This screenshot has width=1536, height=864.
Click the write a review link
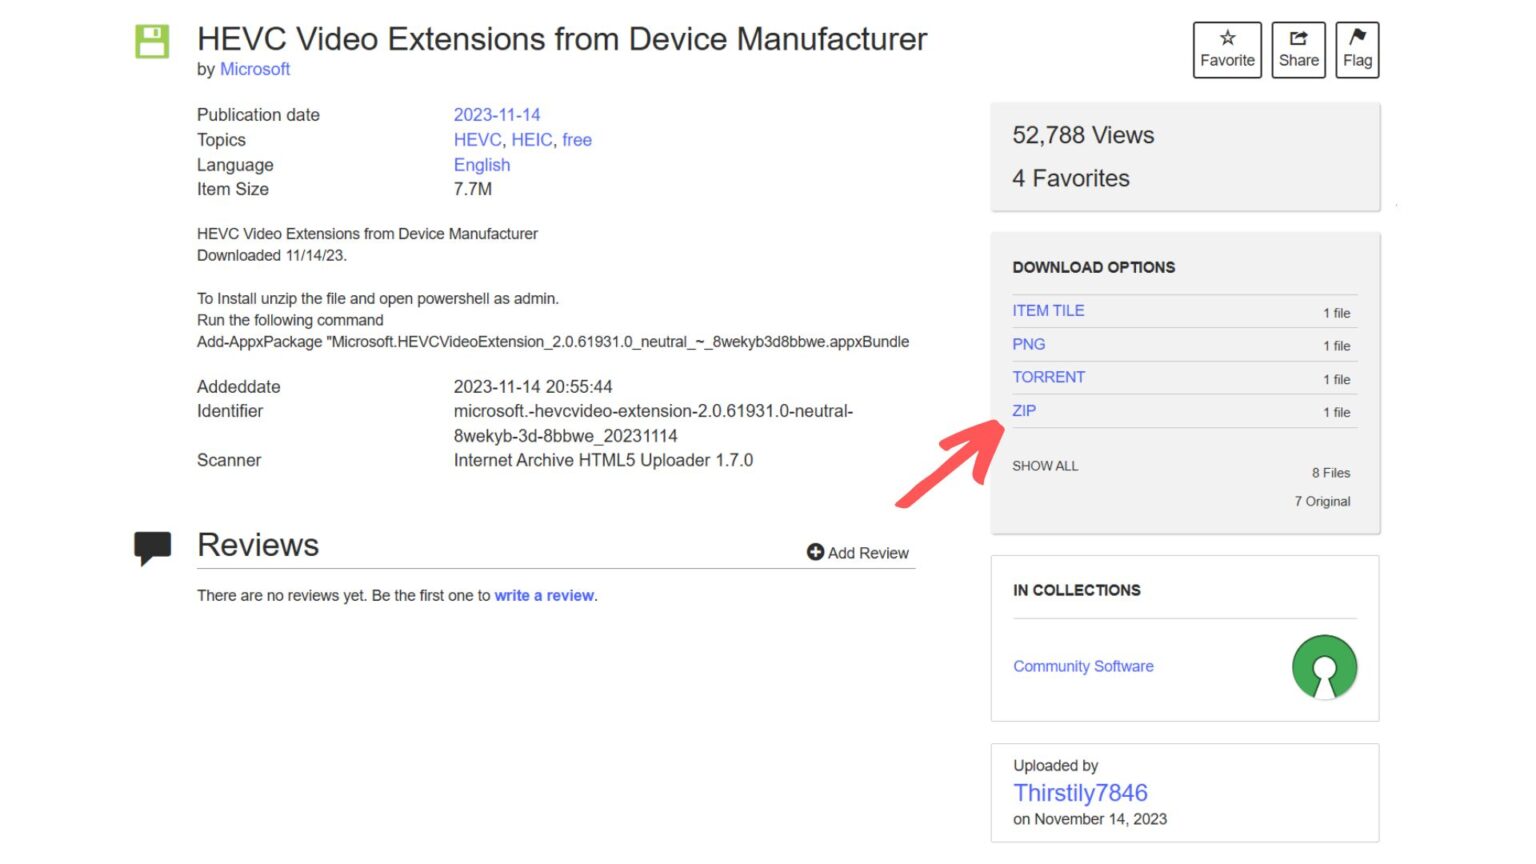[543, 595]
